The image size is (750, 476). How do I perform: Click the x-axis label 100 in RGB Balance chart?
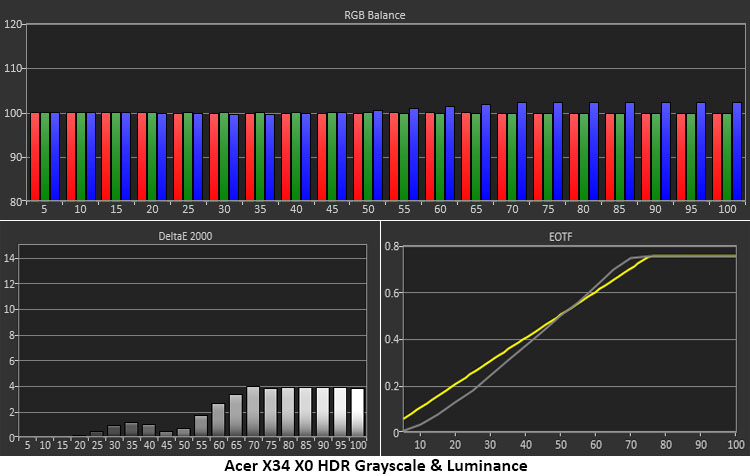tap(727, 210)
